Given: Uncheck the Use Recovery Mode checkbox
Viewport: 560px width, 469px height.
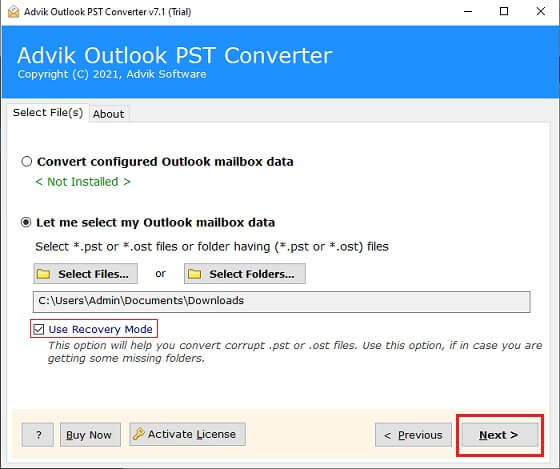Looking at the screenshot, I should pos(38,329).
